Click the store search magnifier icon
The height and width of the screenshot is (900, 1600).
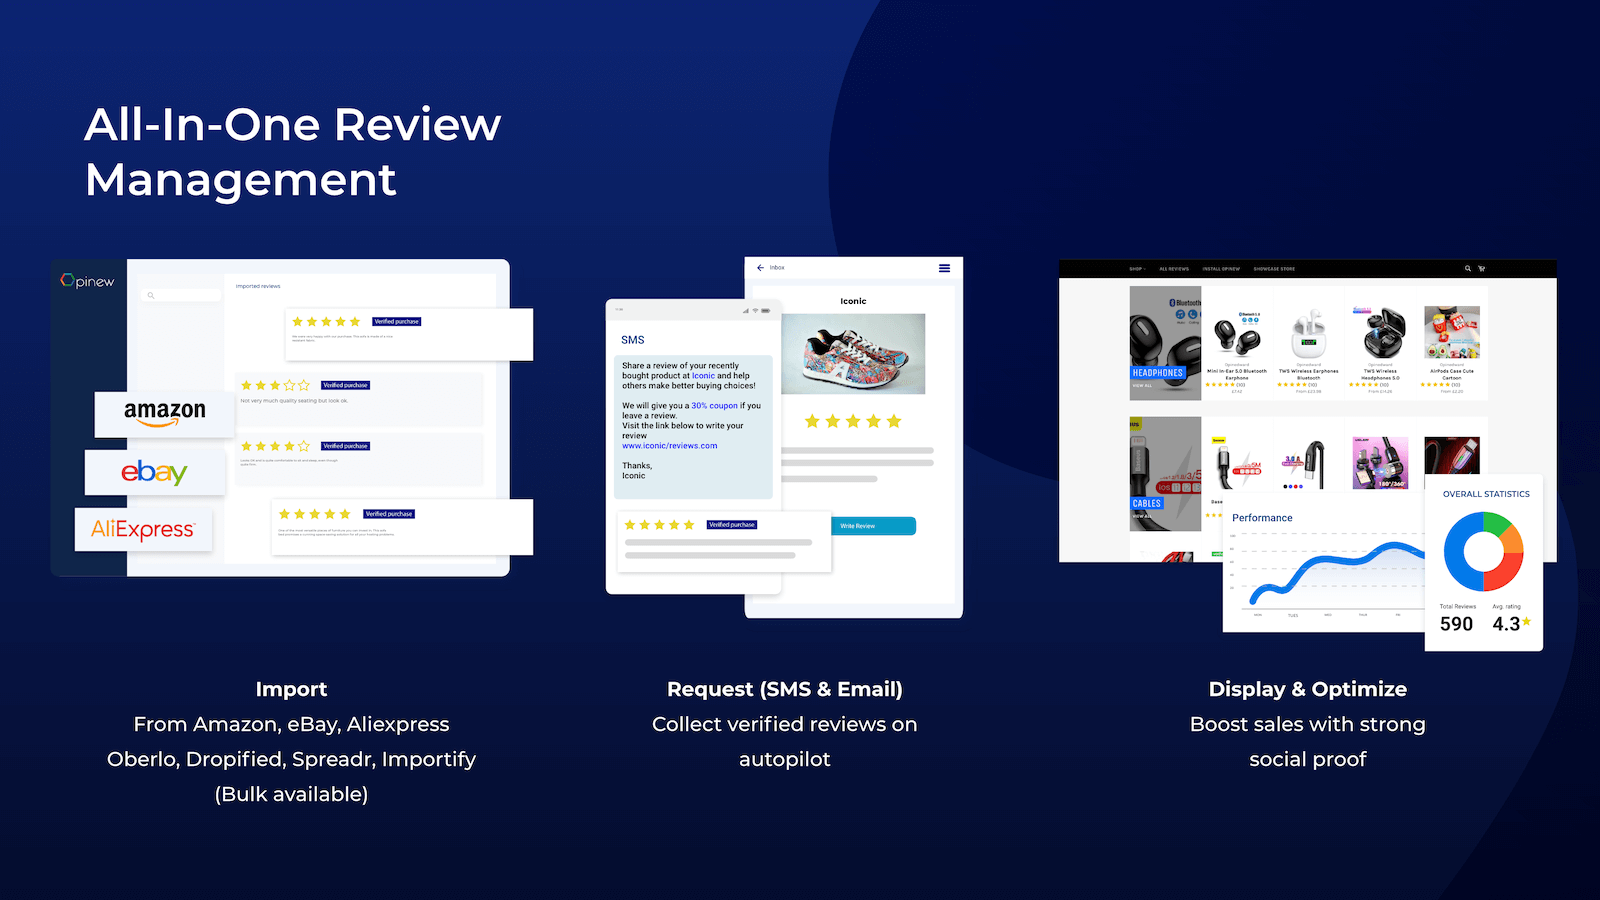1468,268
